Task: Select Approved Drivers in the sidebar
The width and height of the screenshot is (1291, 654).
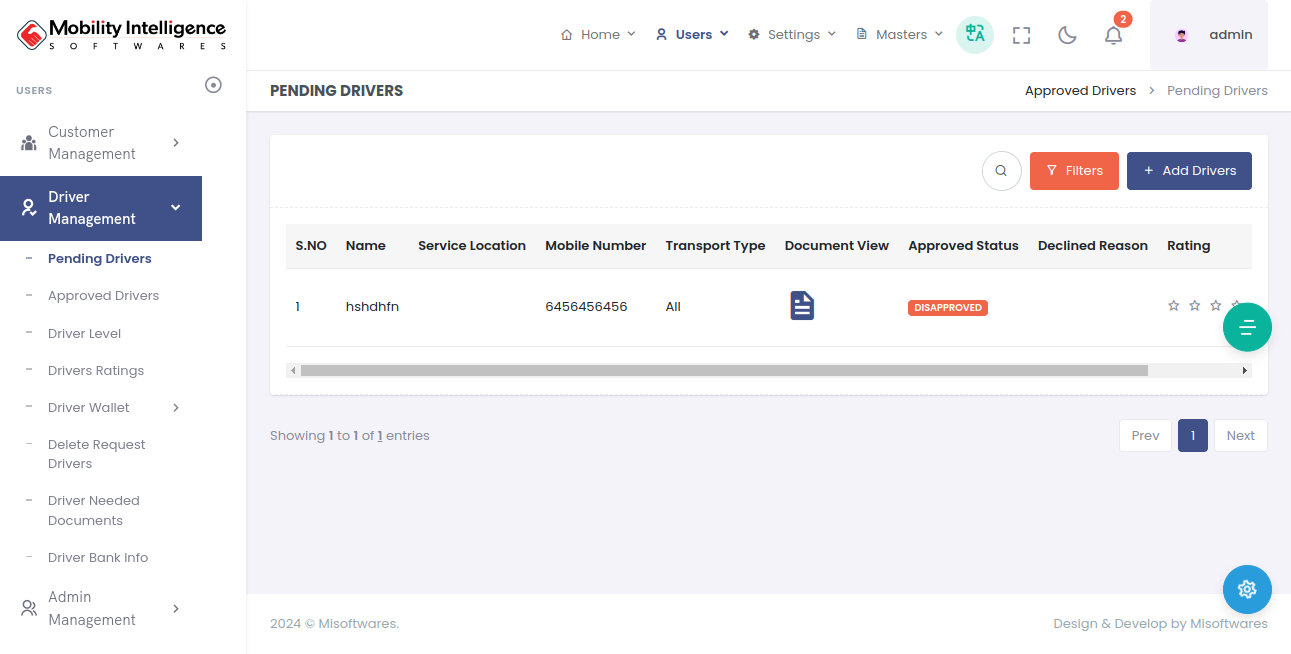Action: [103, 296]
